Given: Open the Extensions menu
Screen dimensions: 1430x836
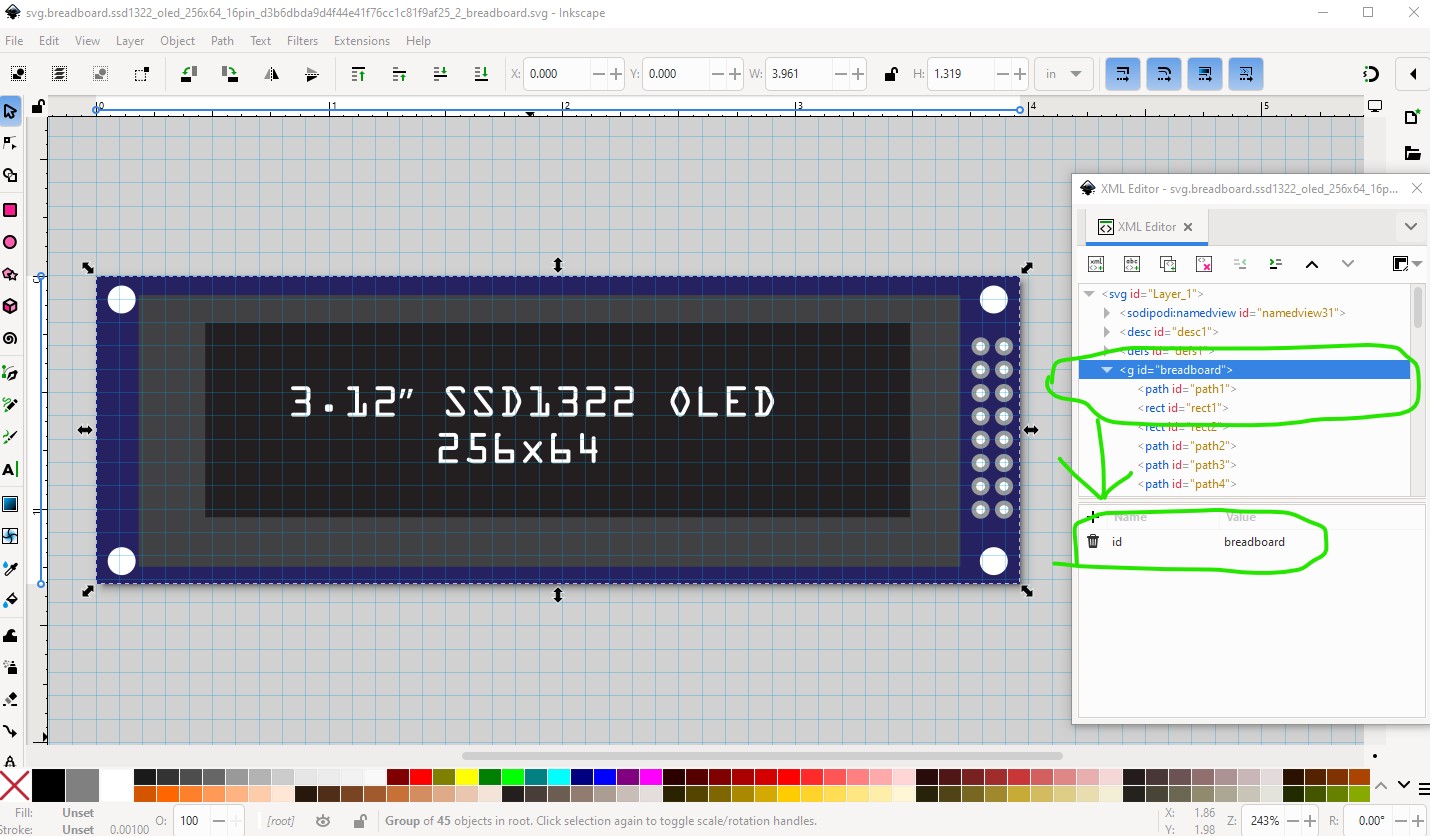Looking at the screenshot, I should click(x=361, y=41).
